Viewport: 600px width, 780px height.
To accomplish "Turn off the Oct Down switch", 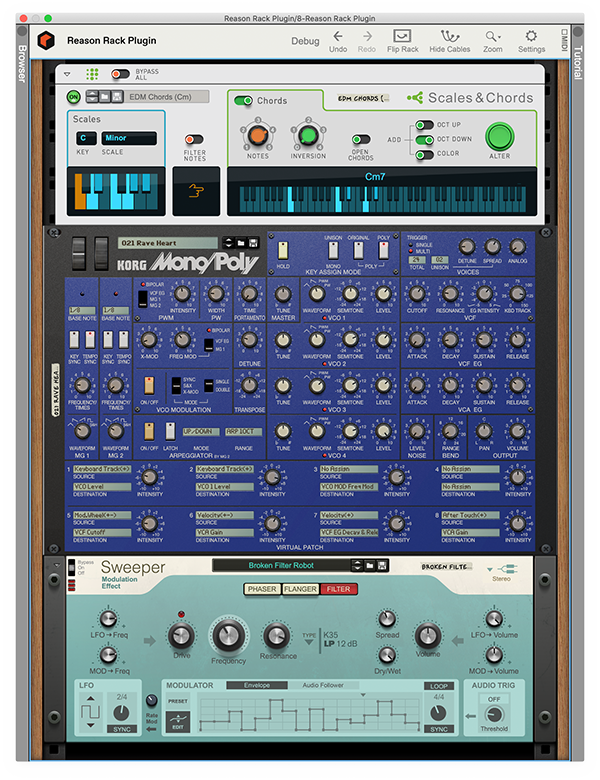I will click(424, 139).
